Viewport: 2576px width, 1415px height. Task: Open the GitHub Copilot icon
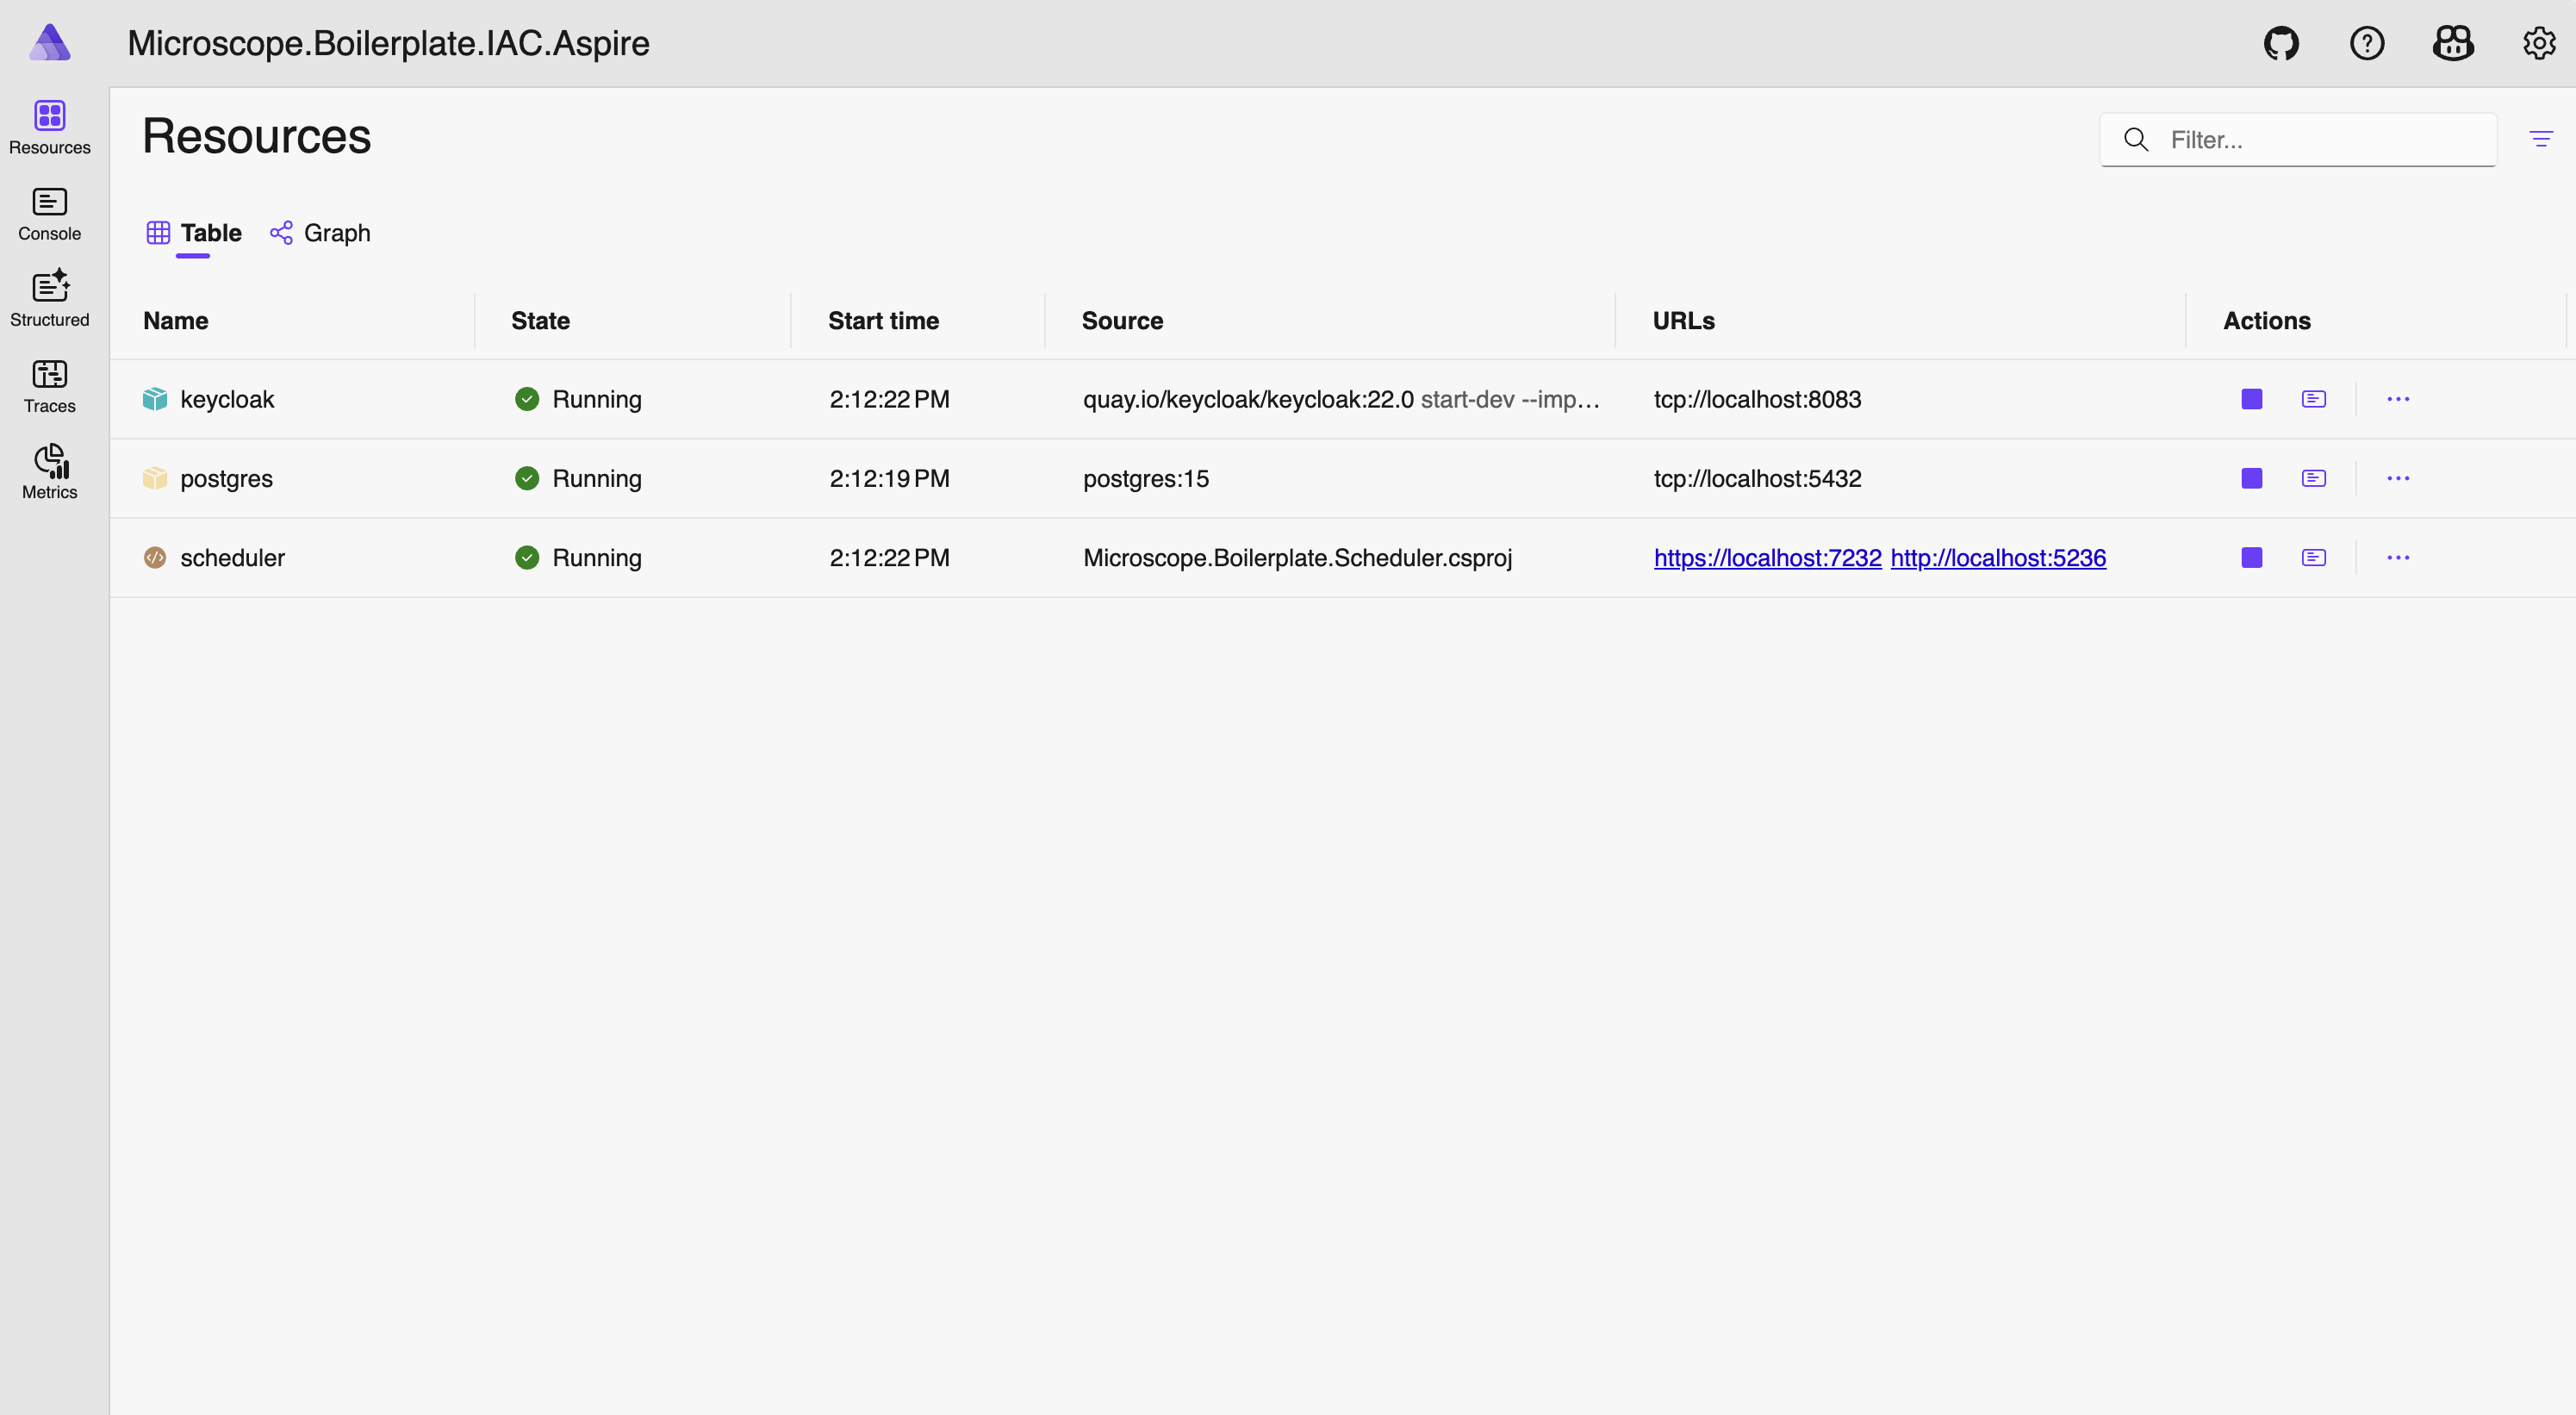click(2453, 43)
